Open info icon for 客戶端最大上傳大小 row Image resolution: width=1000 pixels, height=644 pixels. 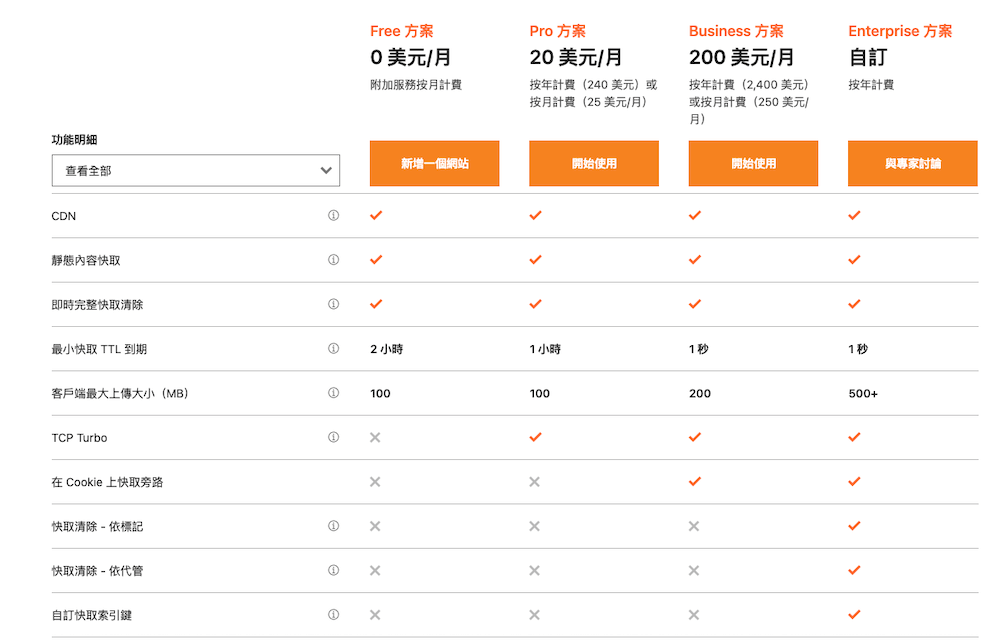[x=333, y=393]
